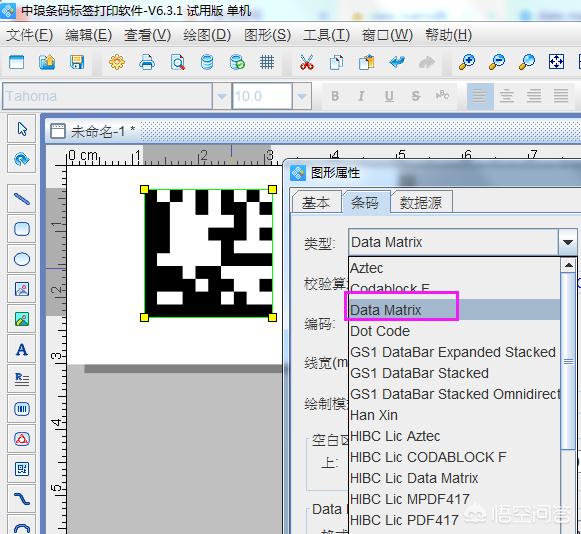This screenshot has height=534, width=581.
Task: Toggle strikethrough text formatting
Action: click(416, 96)
